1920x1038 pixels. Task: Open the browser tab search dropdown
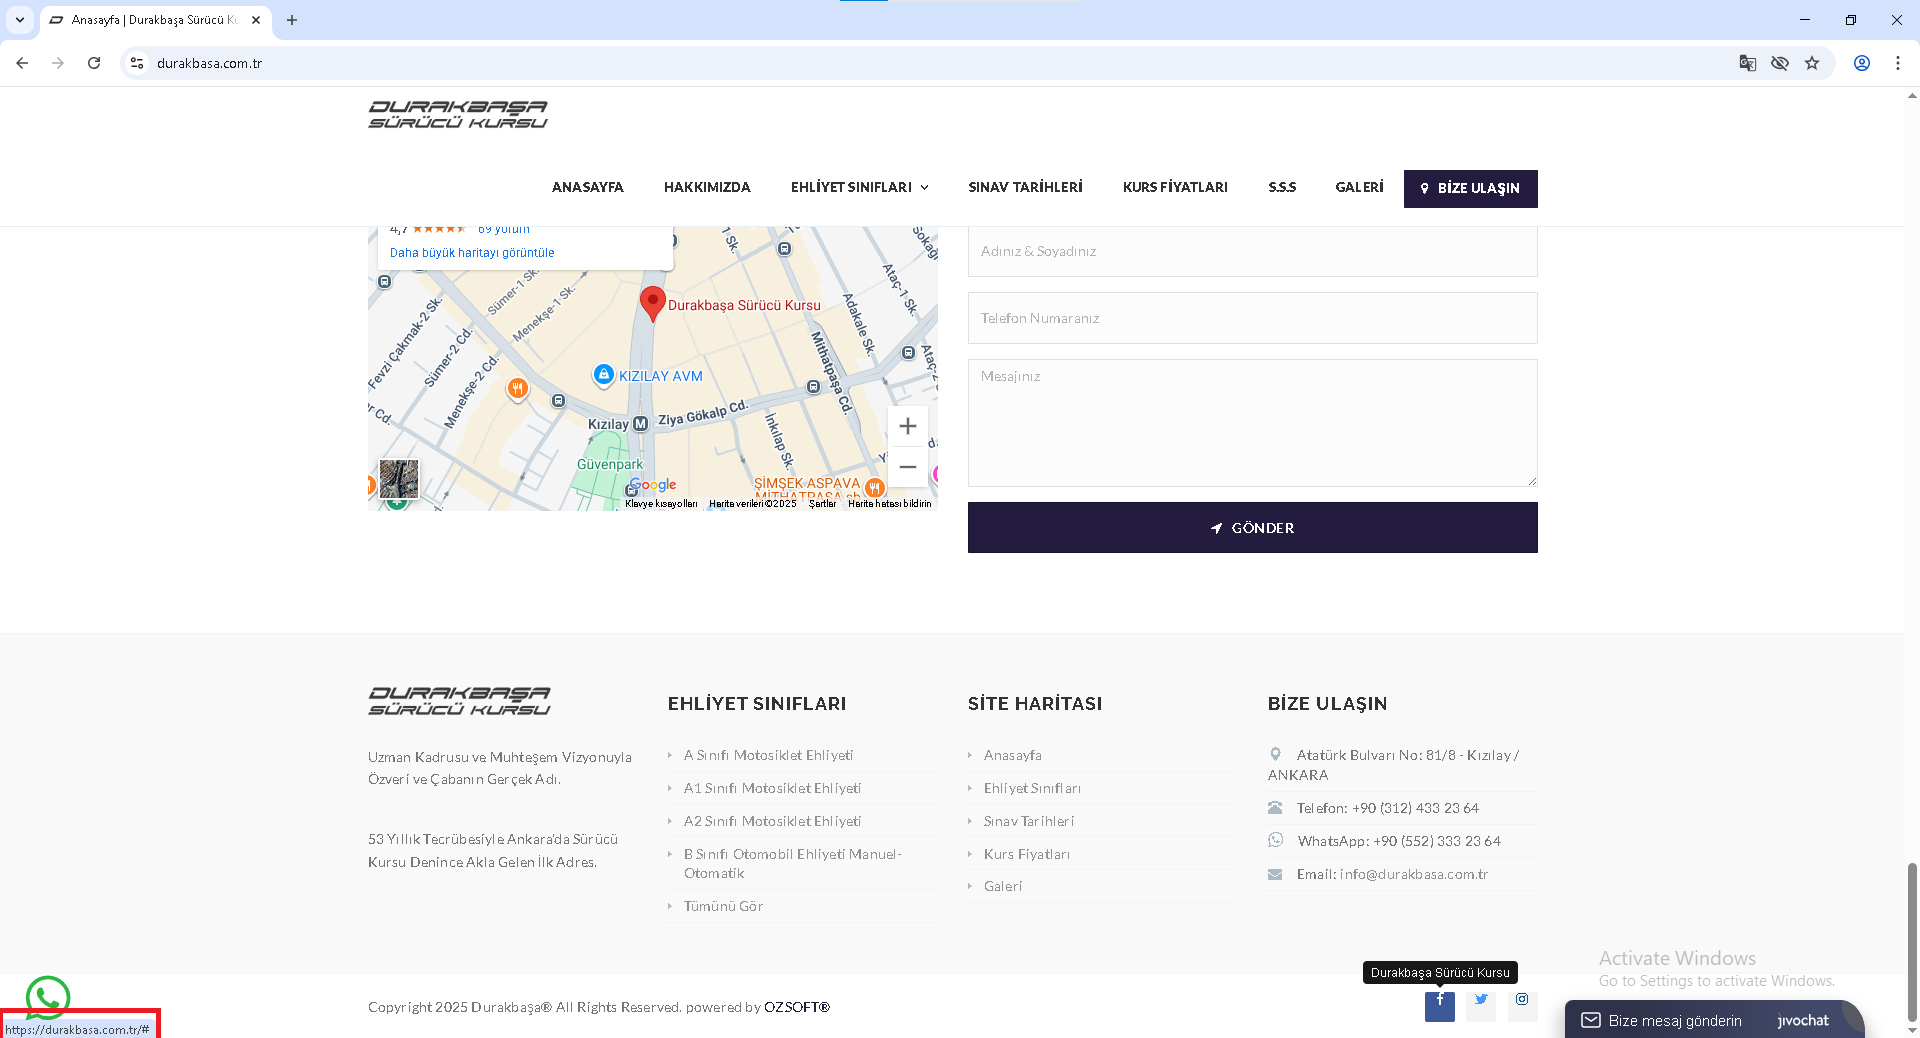coord(20,20)
